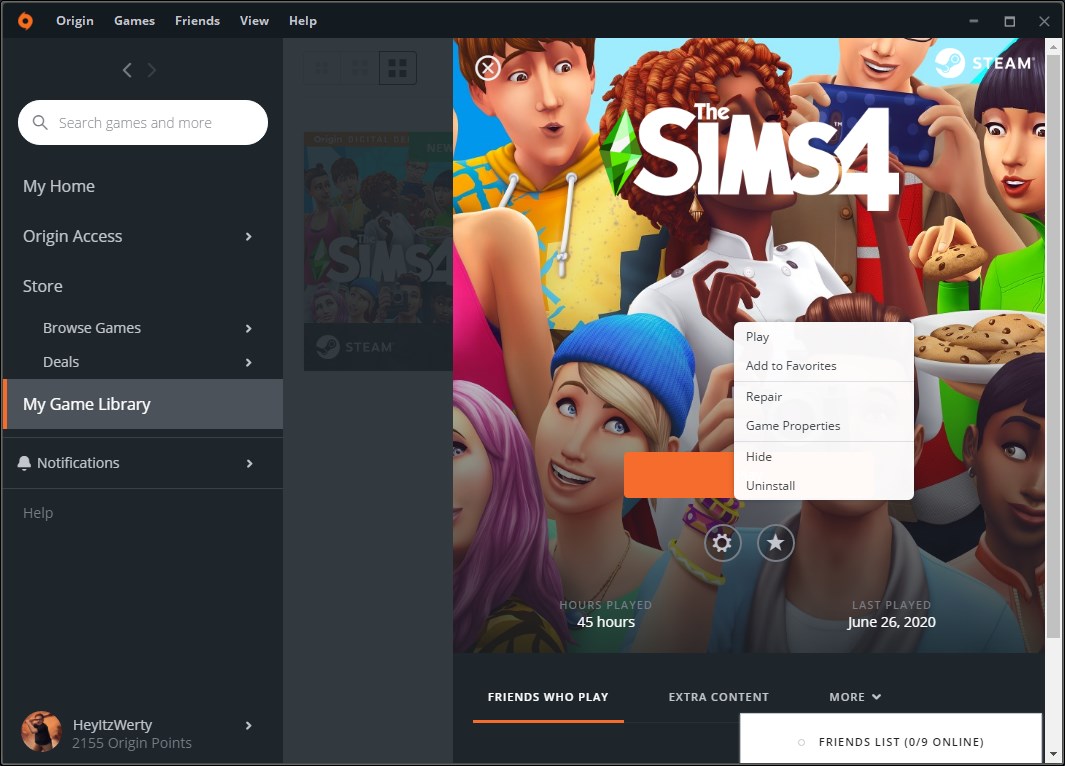Switch to the EXTRA CONTENT tab

click(719, 697)
